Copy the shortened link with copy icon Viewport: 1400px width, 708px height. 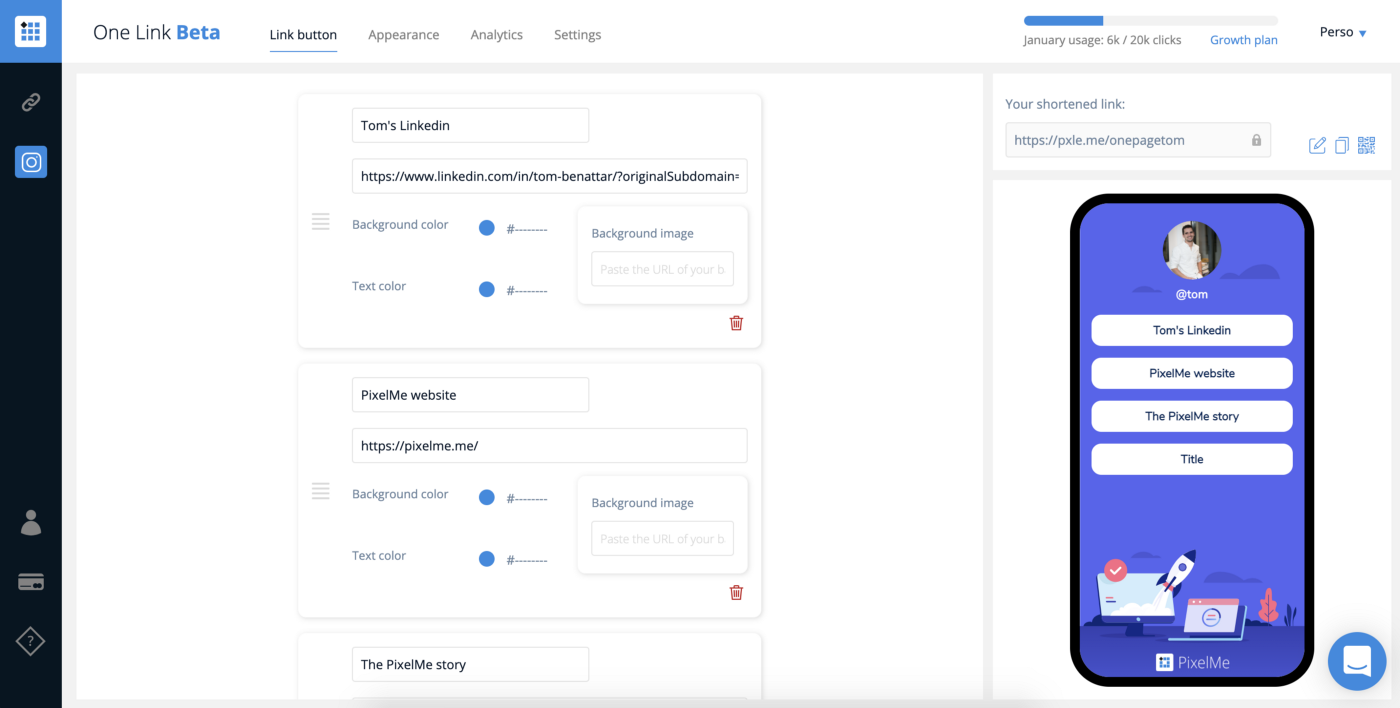pos(1342,145)
